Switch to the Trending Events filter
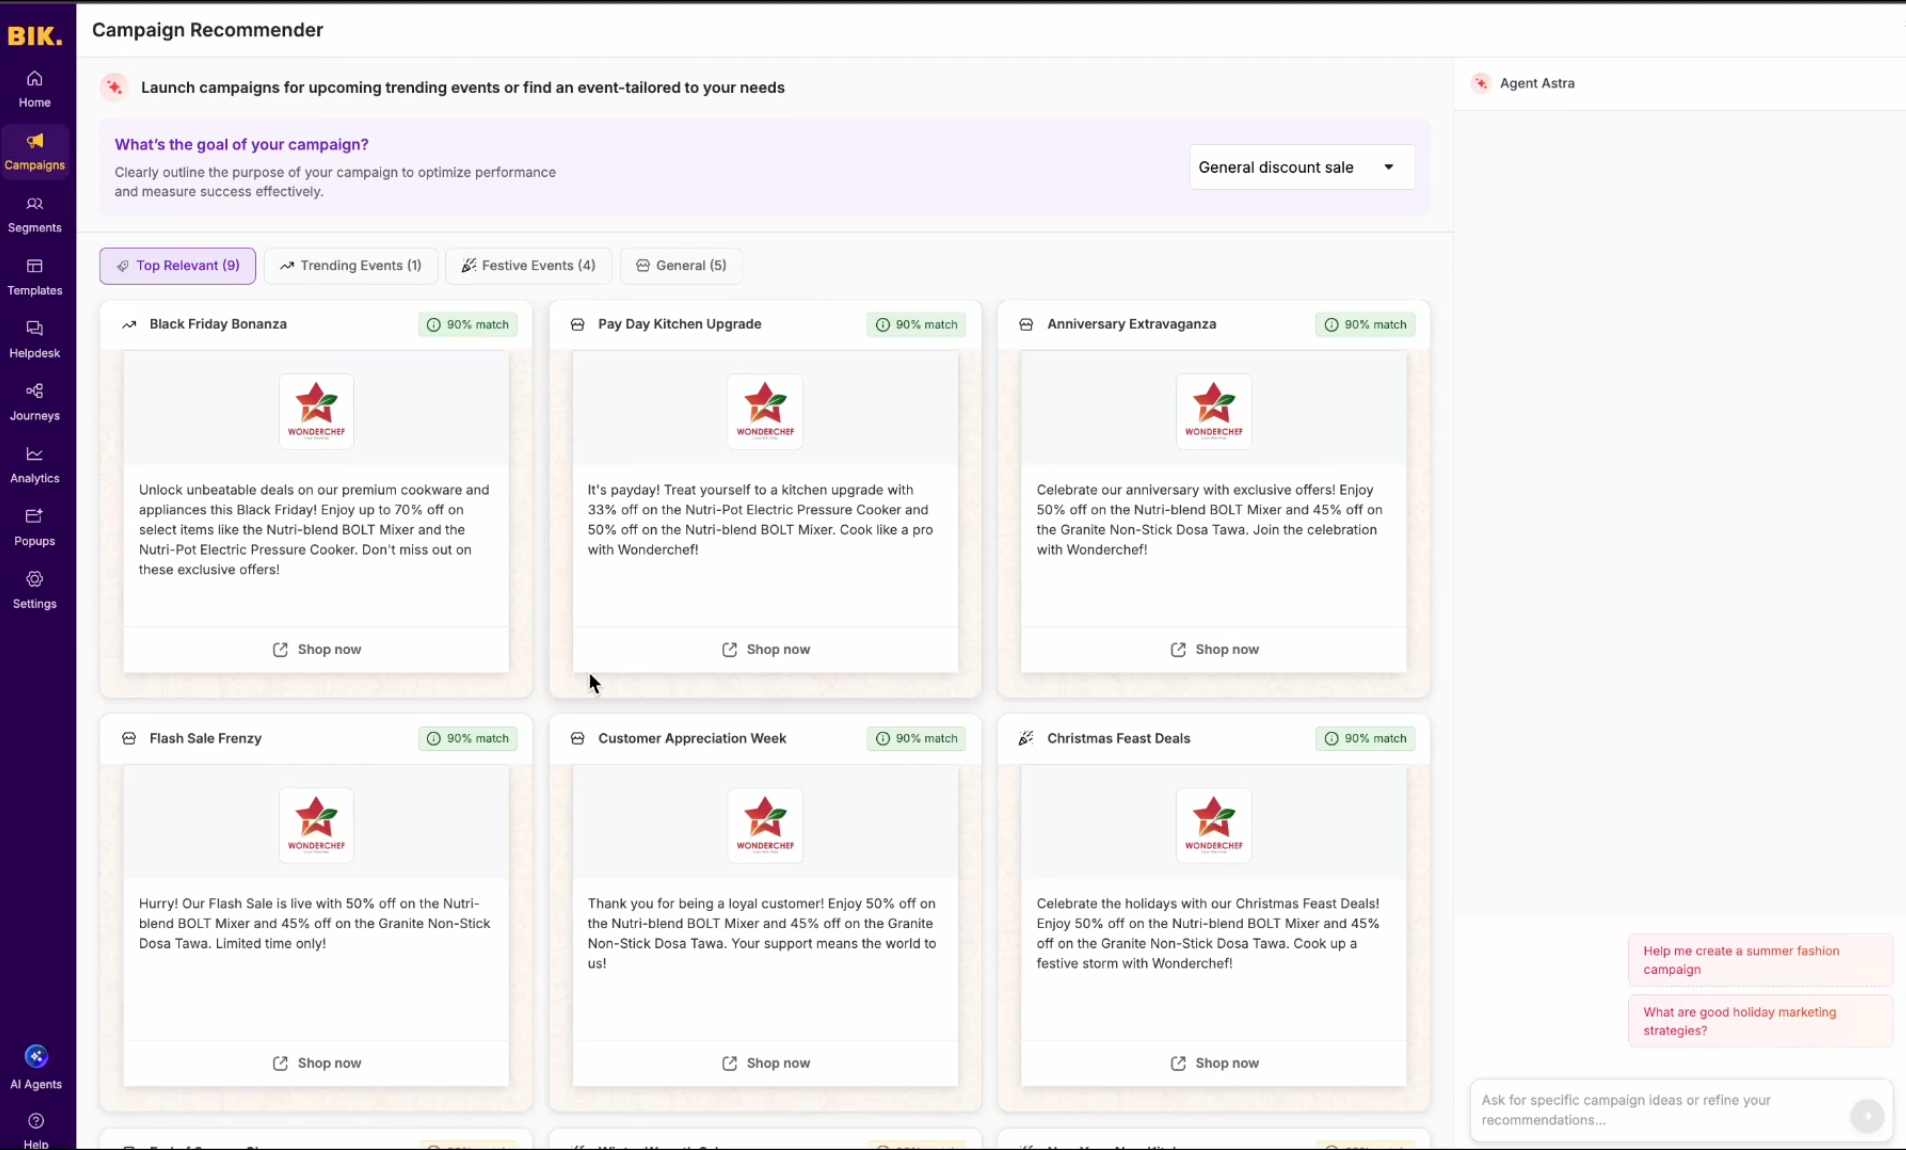This screenshot has width=1906, height=1150. click(351, 265)
